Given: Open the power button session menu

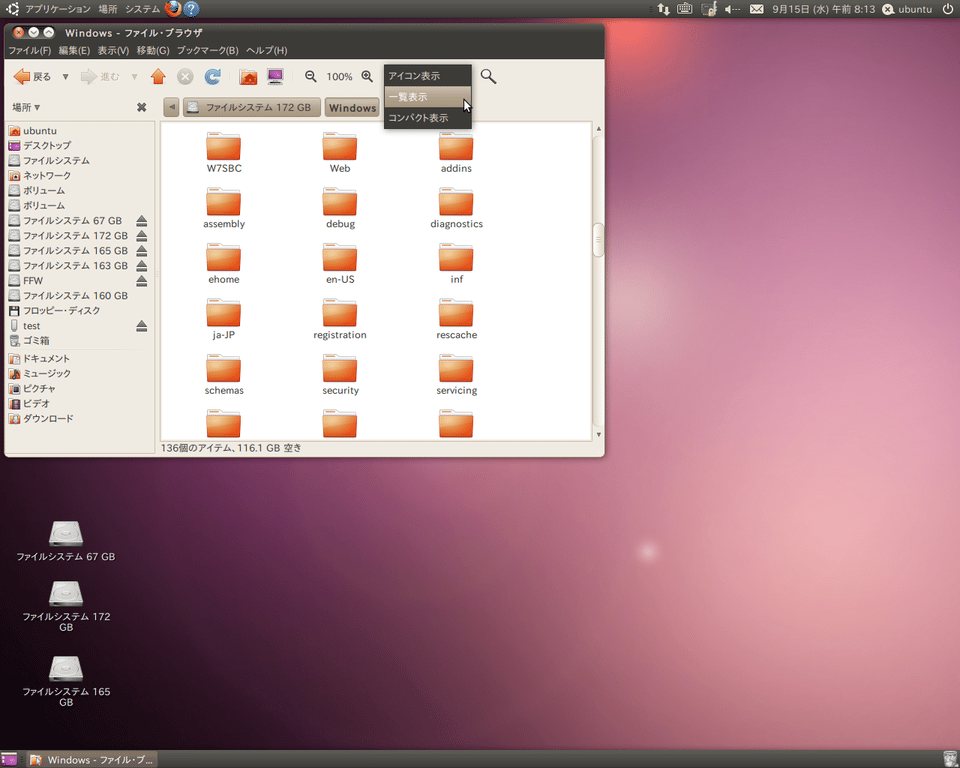Looking at the screenshot, I should pos(947,9).
